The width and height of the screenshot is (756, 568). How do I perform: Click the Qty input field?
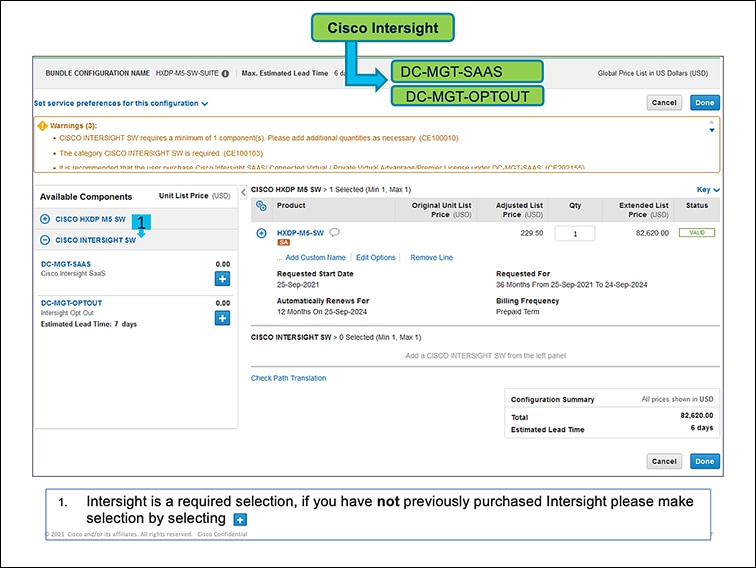pos(575,233)
